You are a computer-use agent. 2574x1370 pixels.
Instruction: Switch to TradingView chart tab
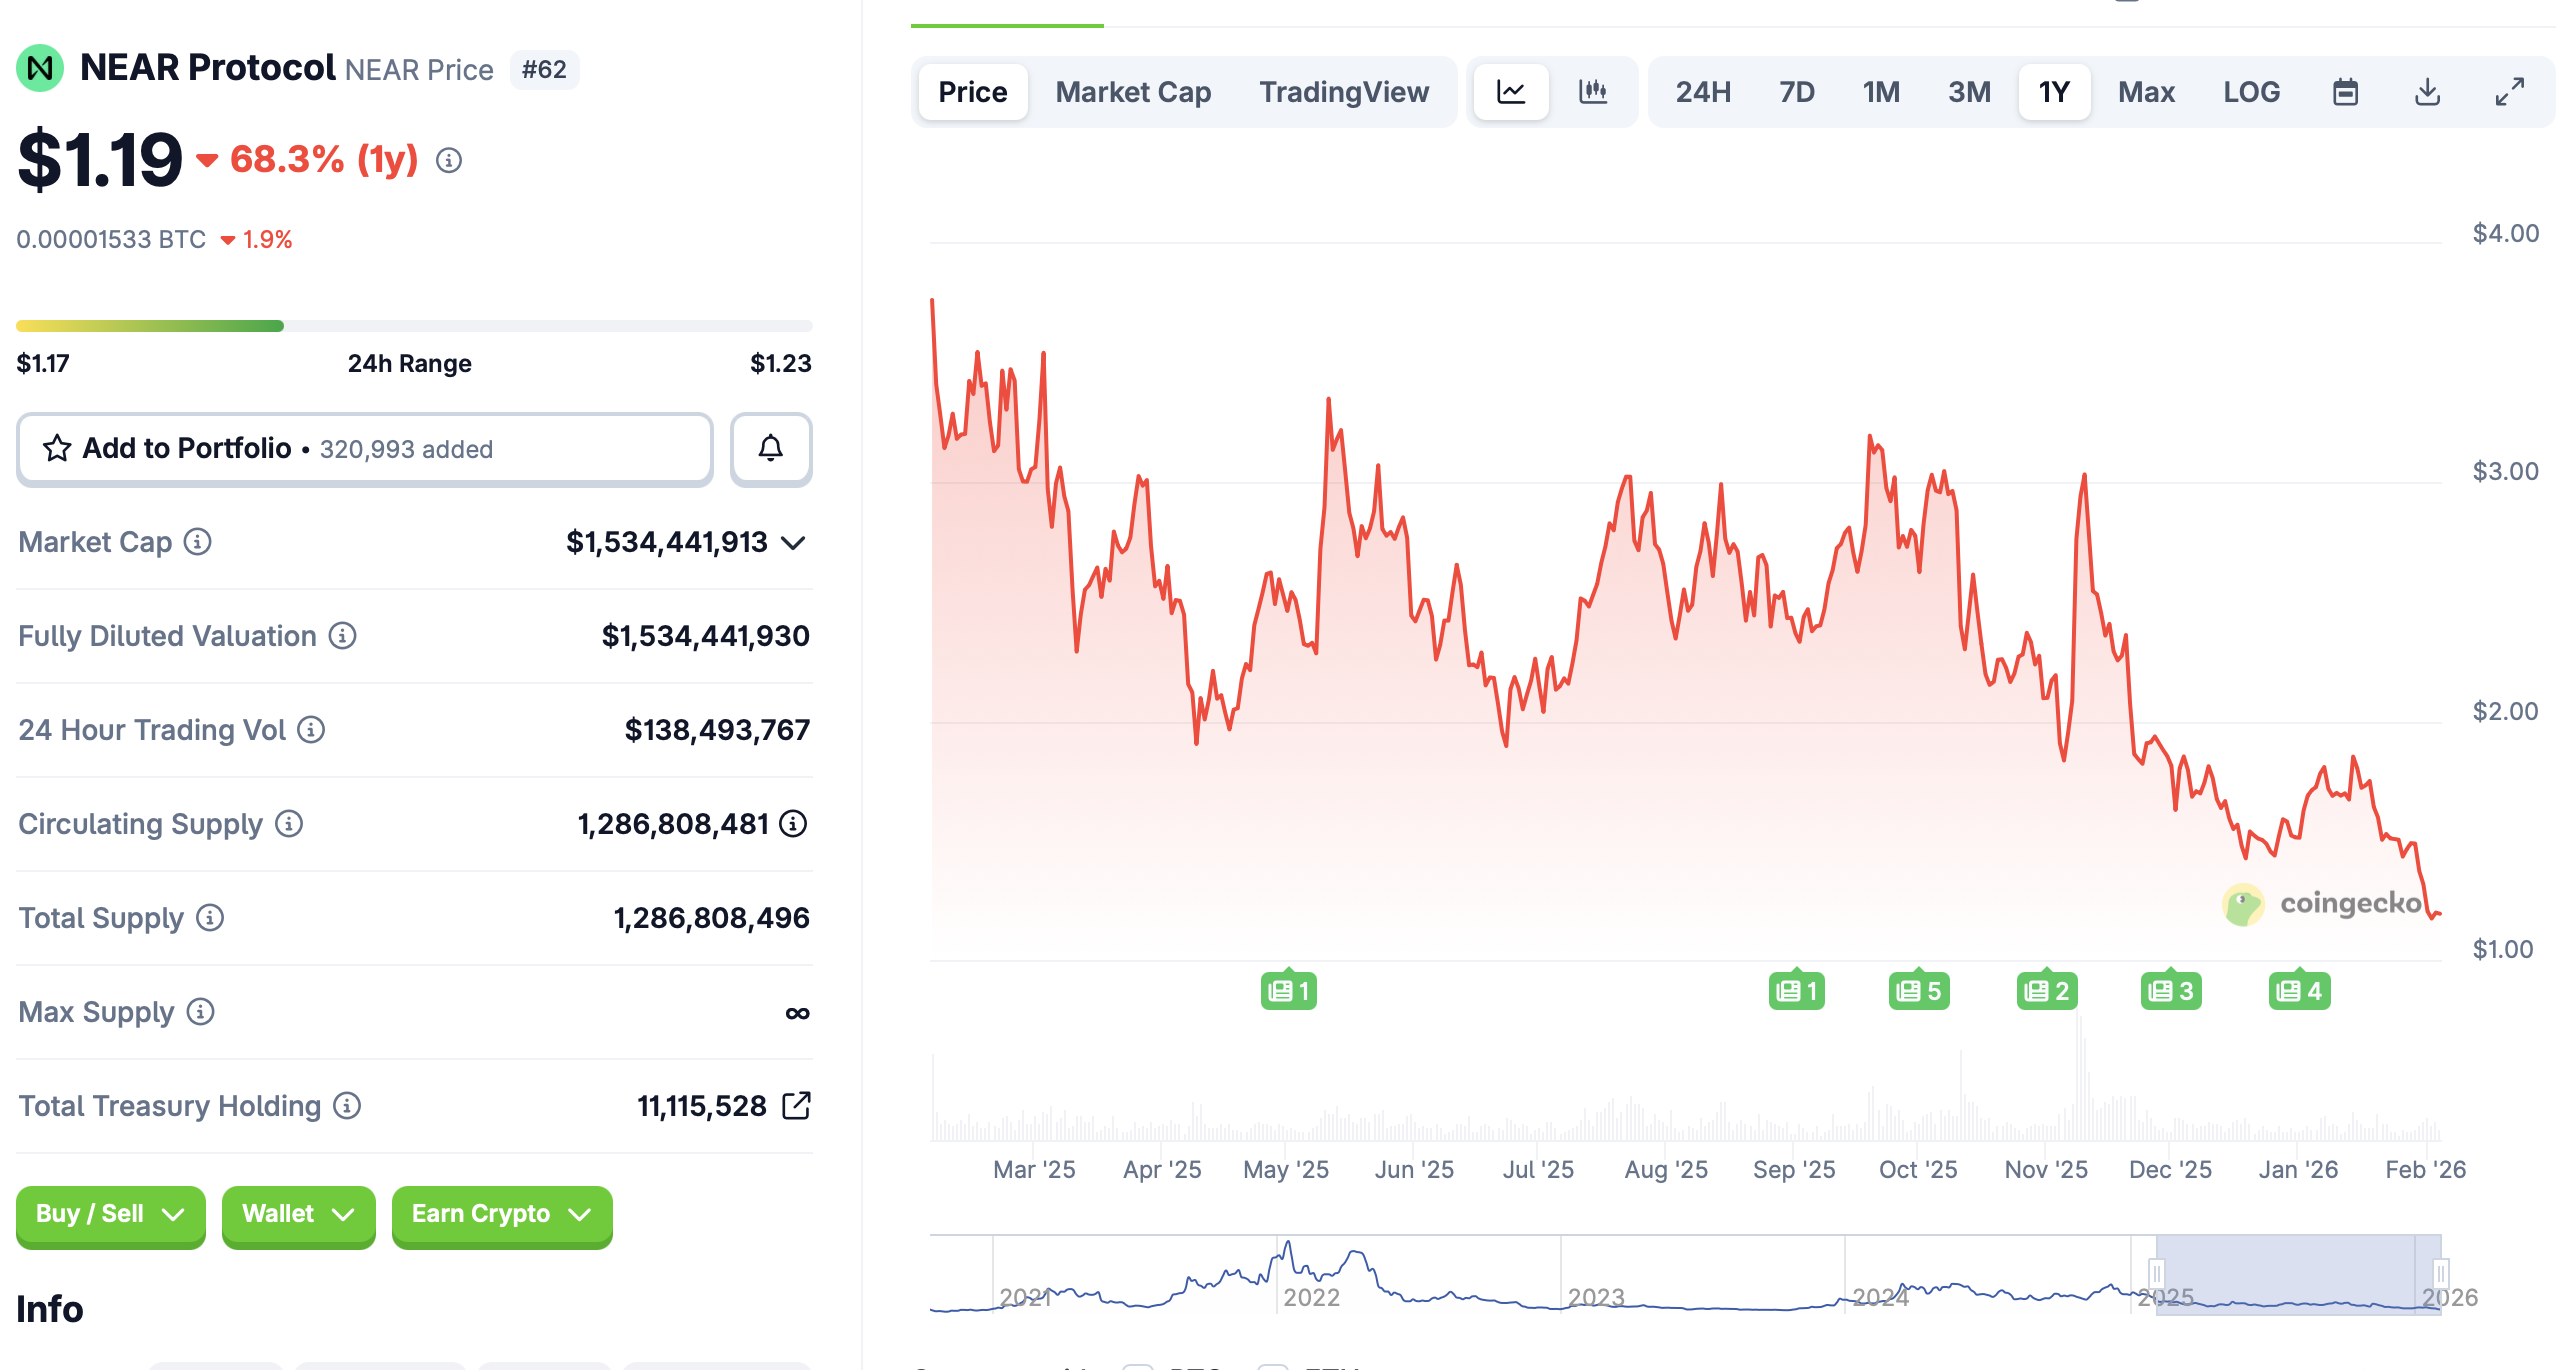1343,92
